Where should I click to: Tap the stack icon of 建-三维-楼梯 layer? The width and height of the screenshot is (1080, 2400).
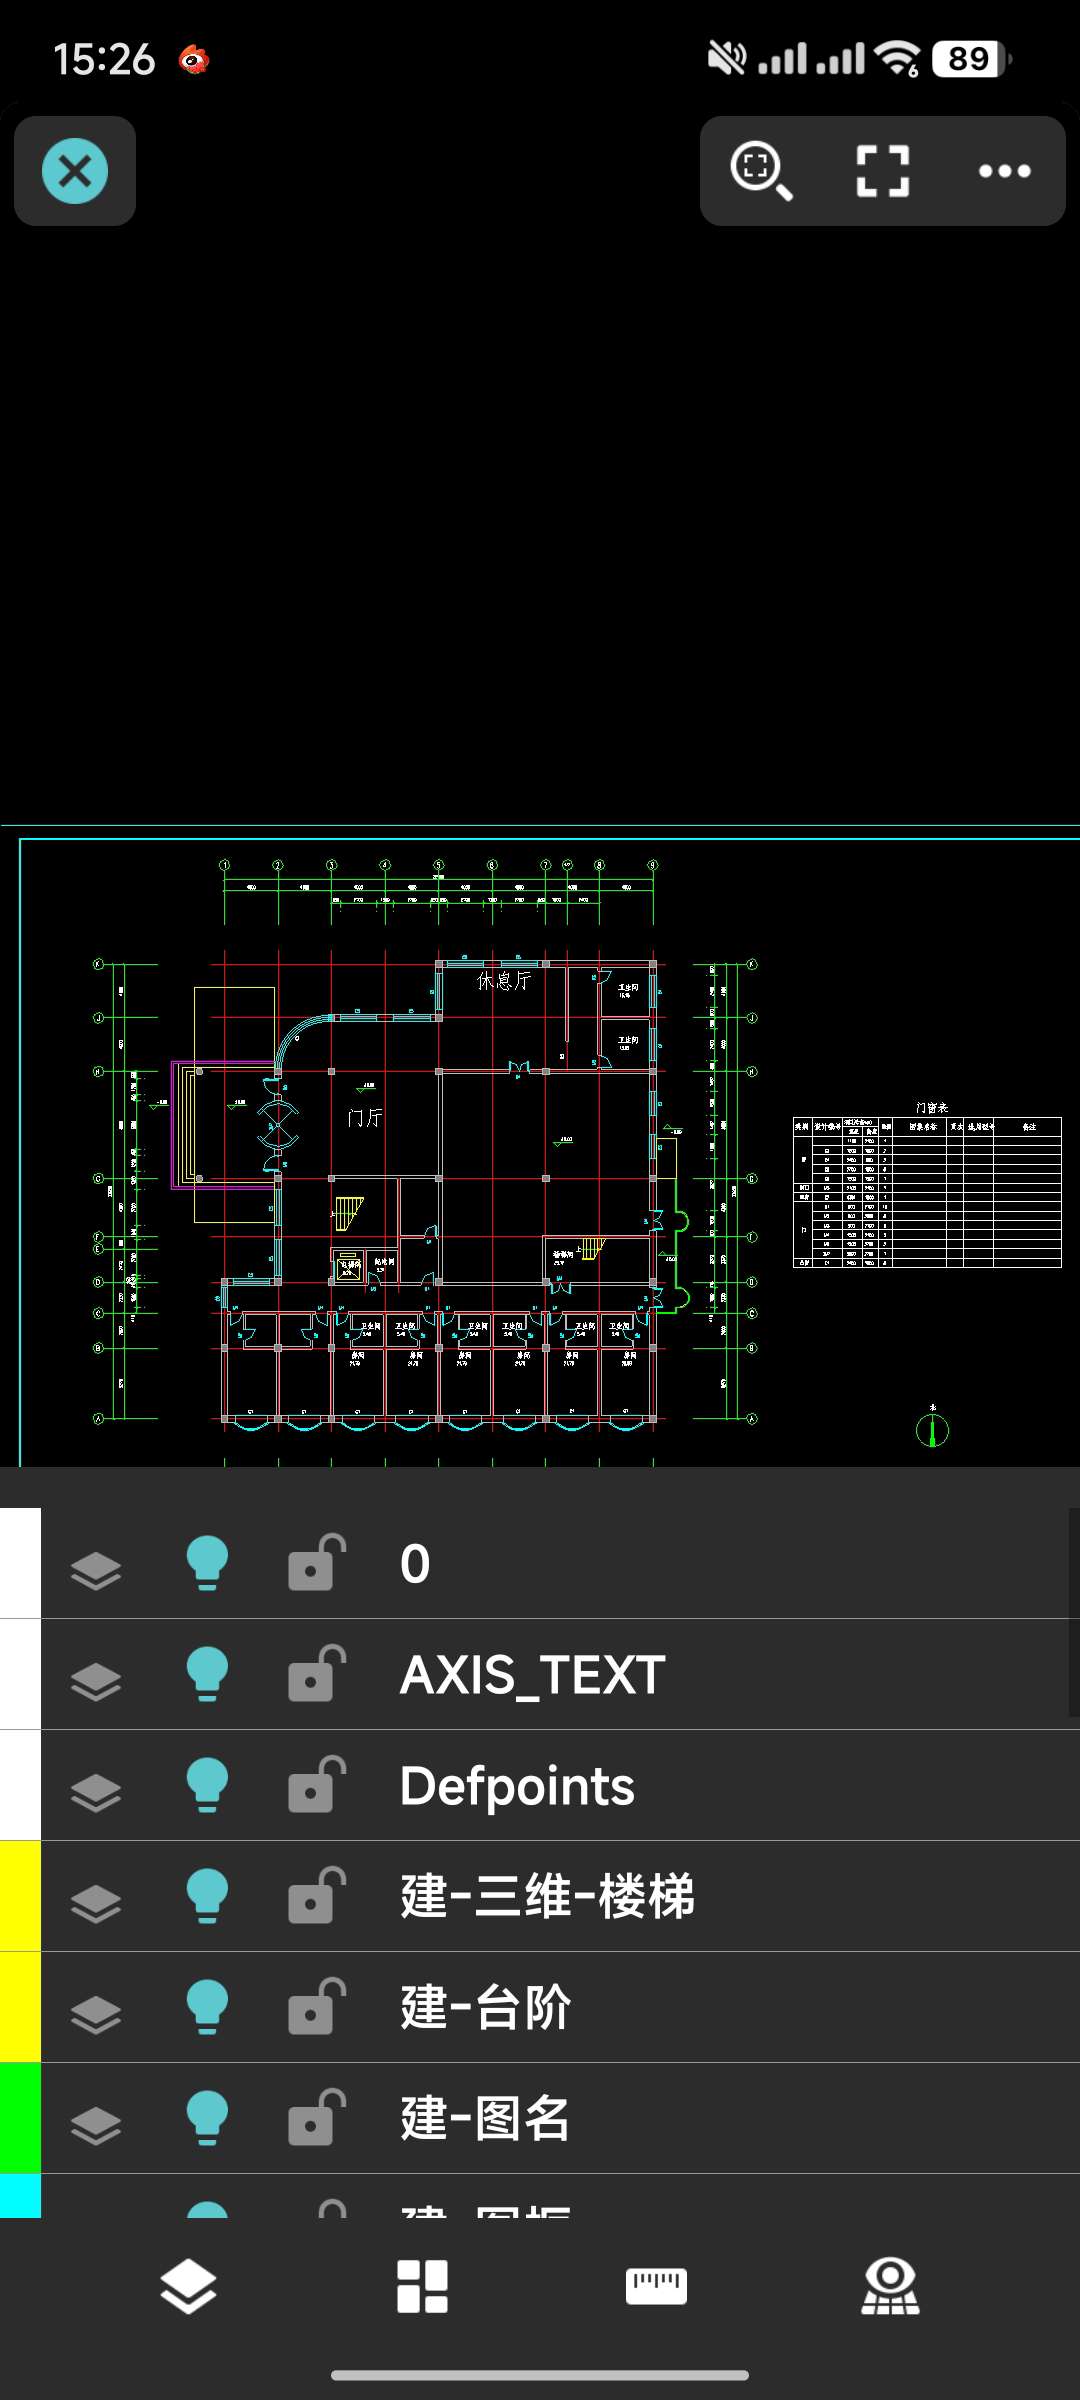(x=96, y=1904)
